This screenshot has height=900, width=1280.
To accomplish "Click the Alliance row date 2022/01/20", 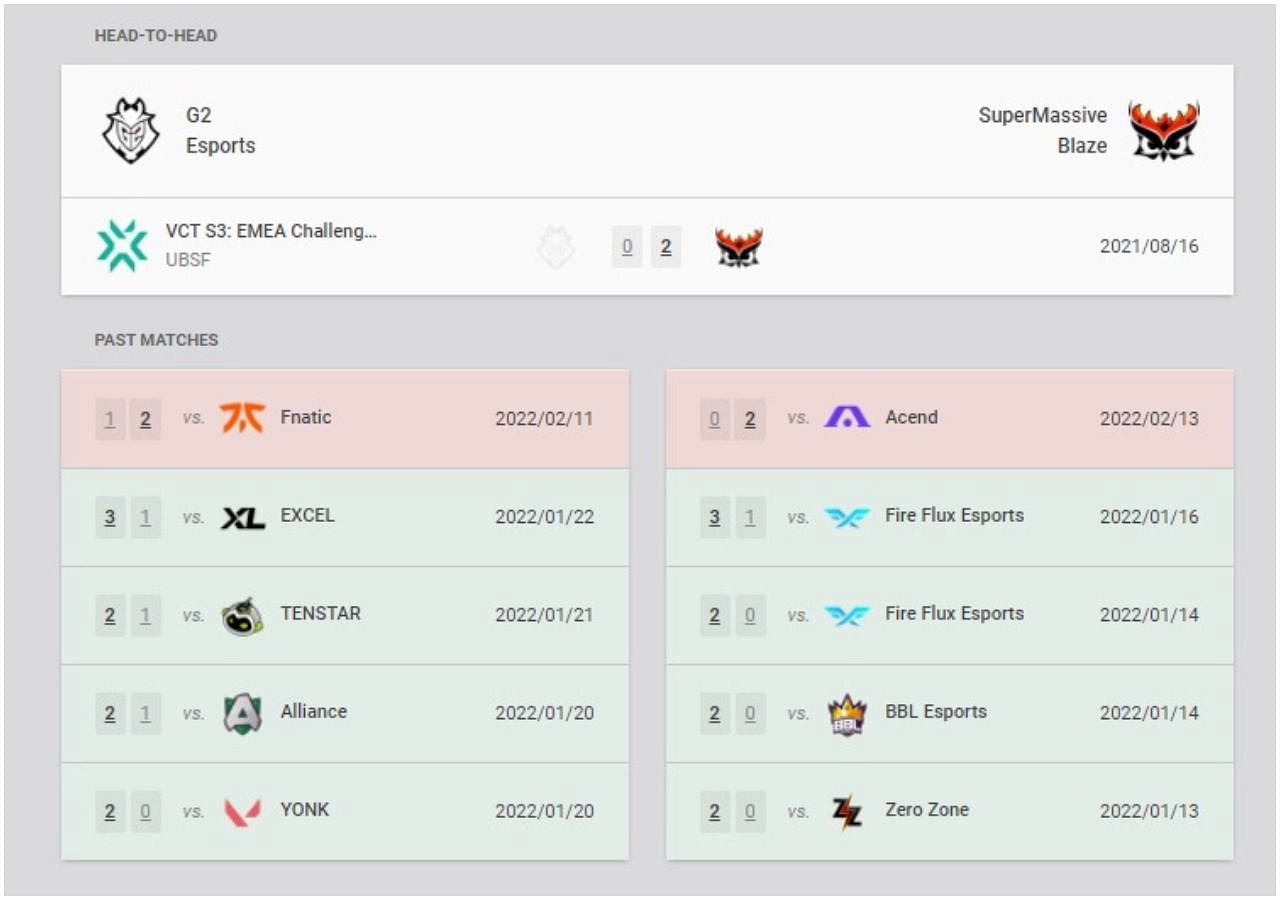I will (544, 713).
